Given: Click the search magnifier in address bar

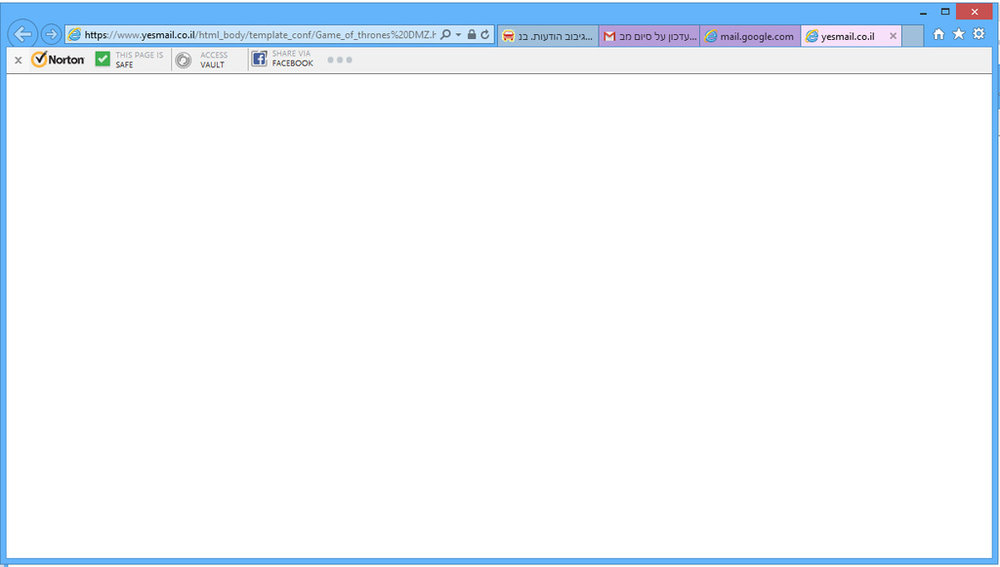Looking at the screenshot, I should pos(446,34).
